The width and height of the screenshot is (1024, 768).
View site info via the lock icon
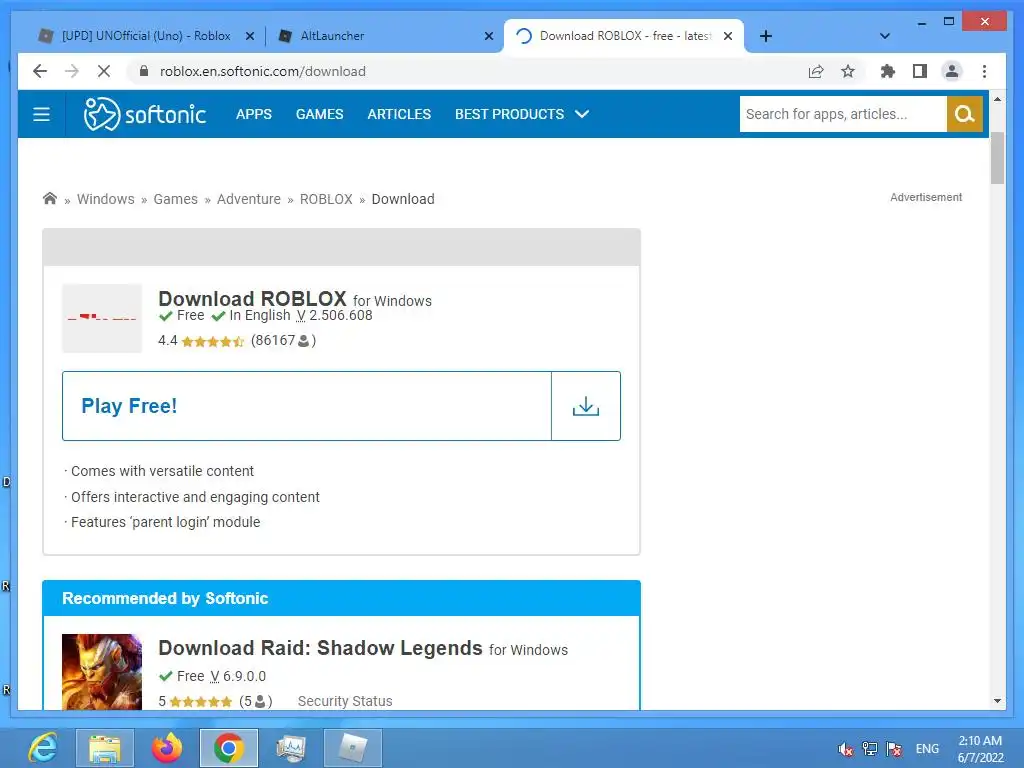click(144, 71)
